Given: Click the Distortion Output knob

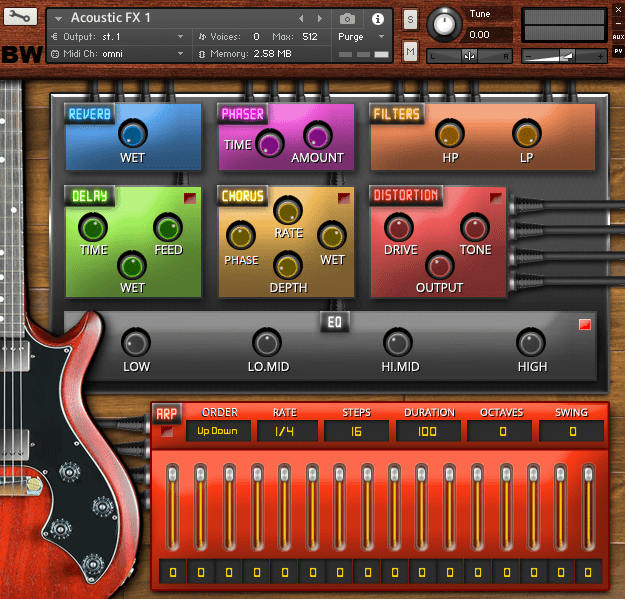Looking at the screenshot, I should (x=440, y=265).
